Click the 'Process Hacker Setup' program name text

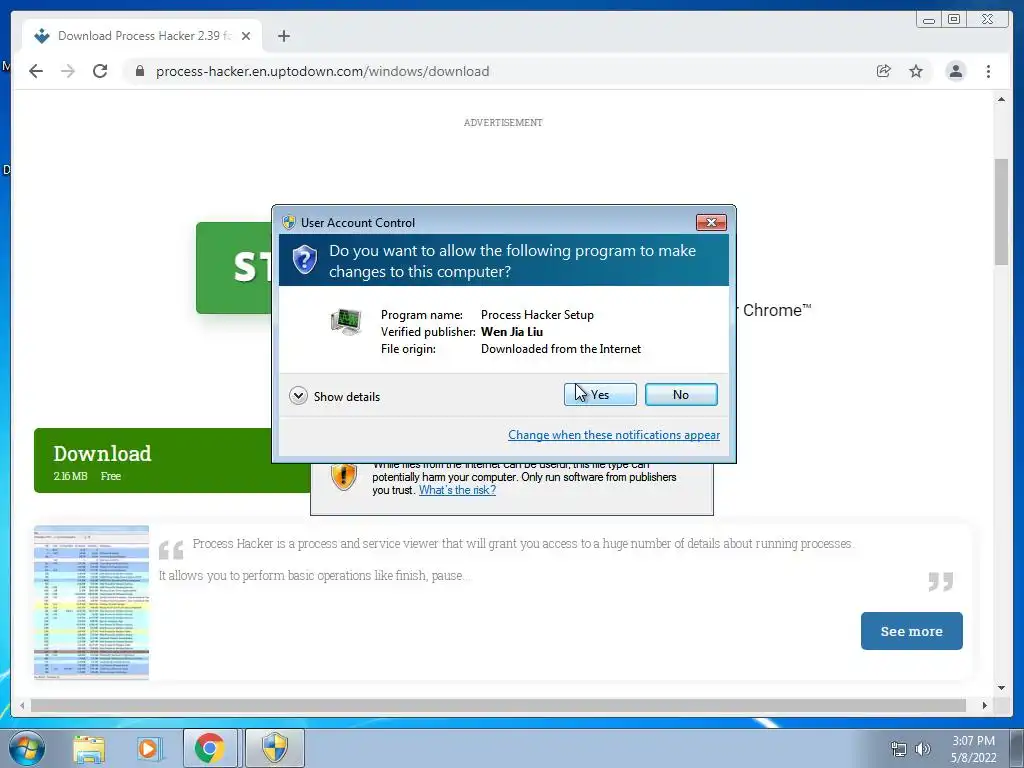(x=537, y=315)
